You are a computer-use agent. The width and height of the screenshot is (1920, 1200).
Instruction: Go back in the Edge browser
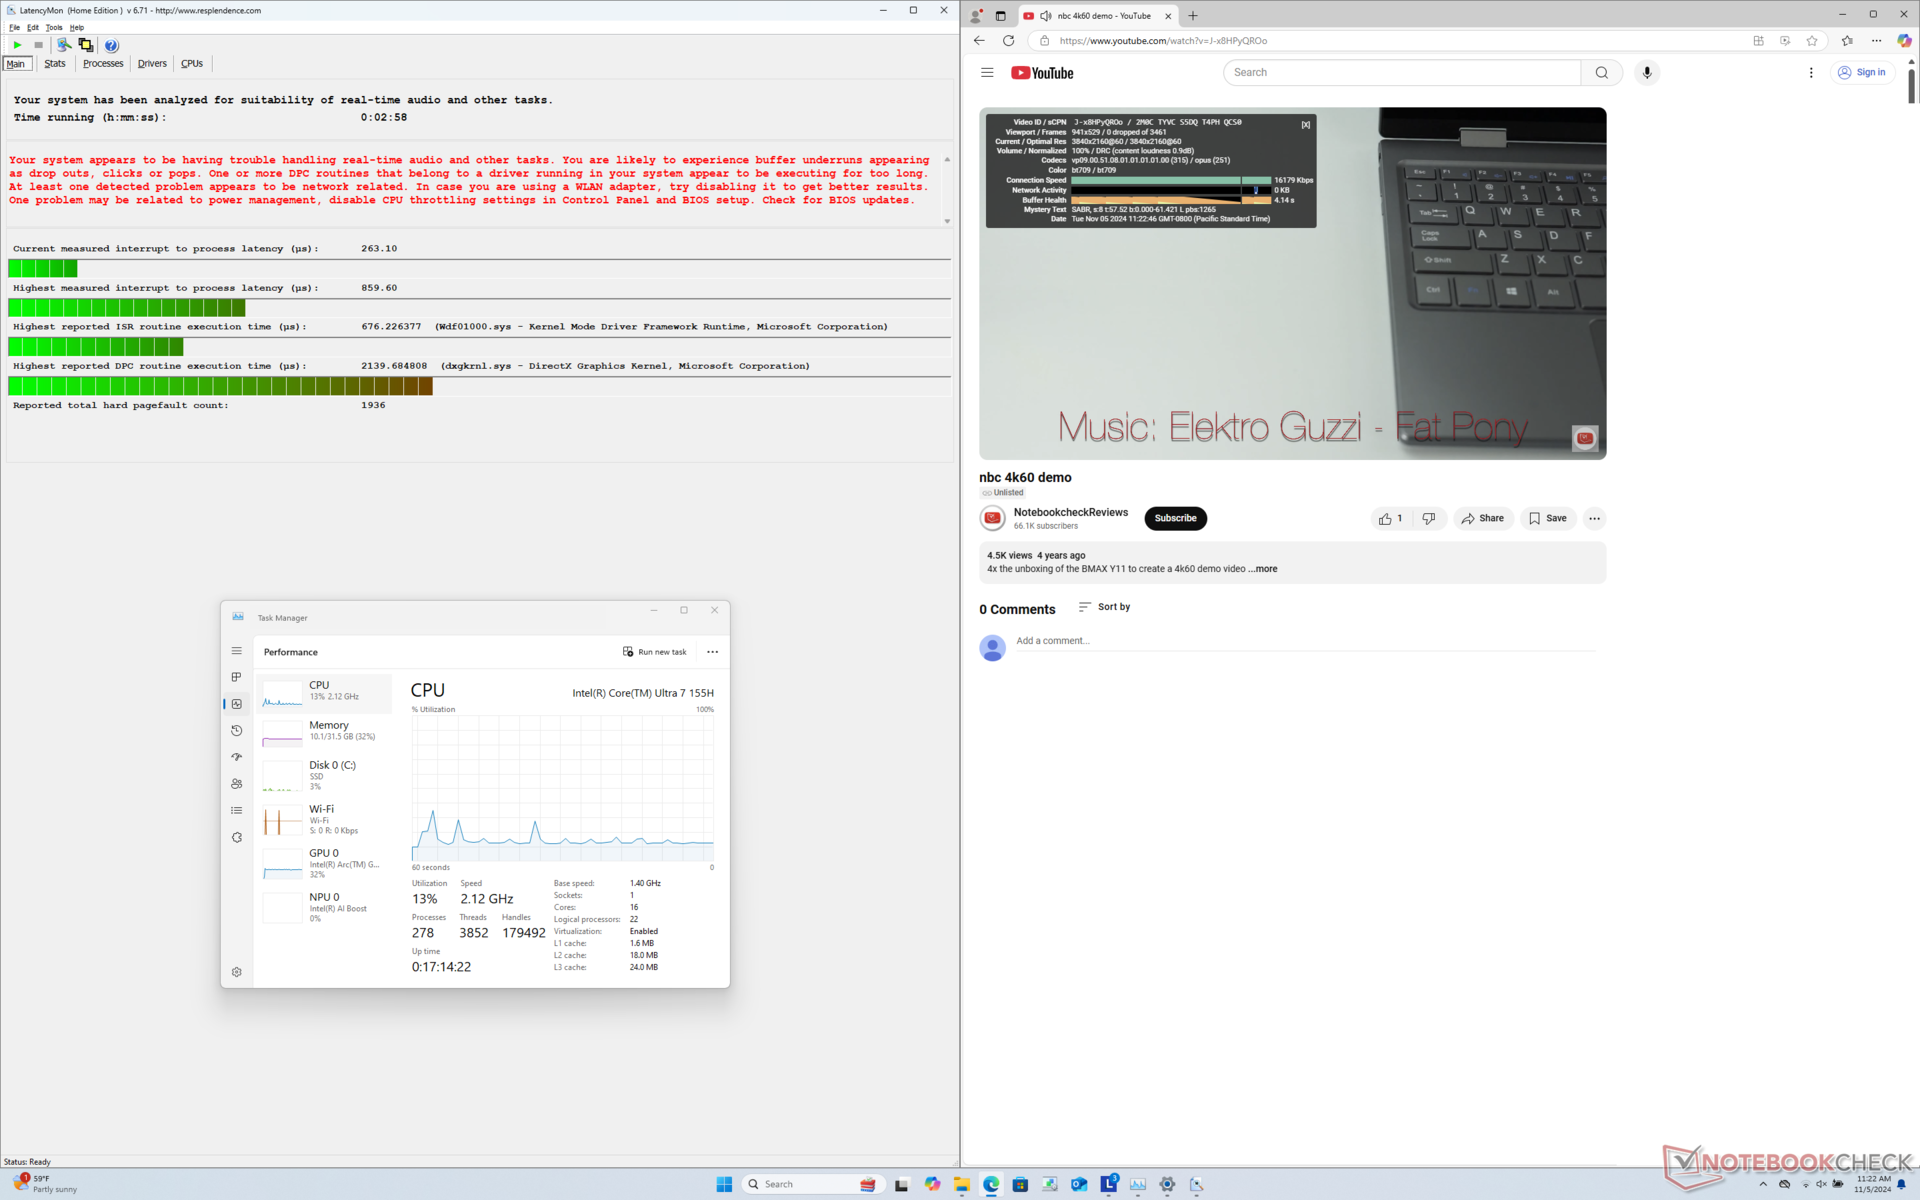point(979,41)
